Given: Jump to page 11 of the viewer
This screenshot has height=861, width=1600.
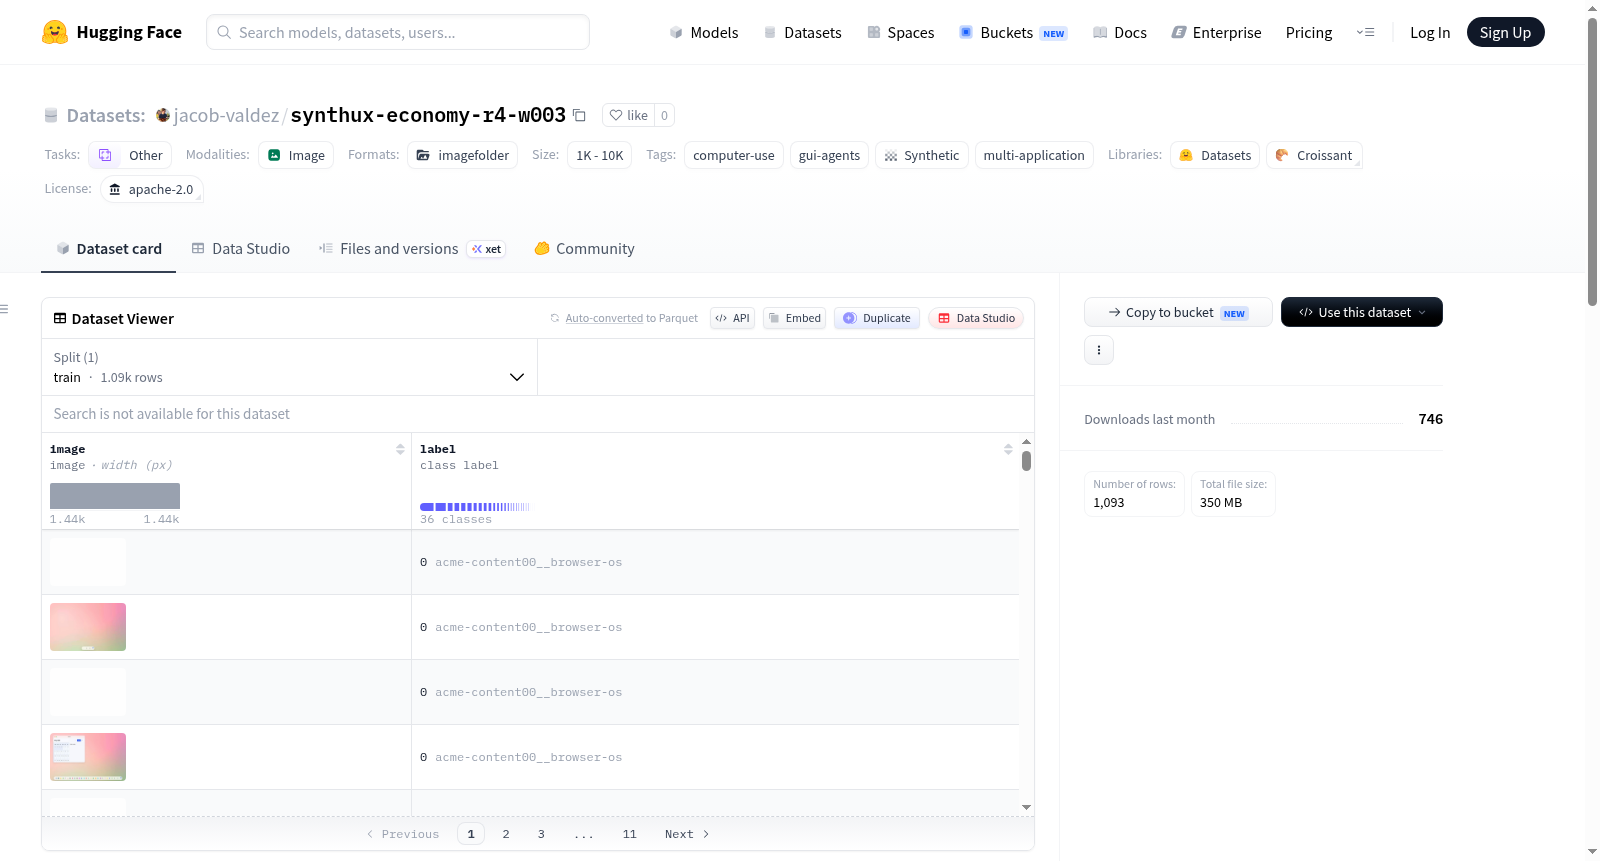Looking at the screenshot, I should click(629, 834).
